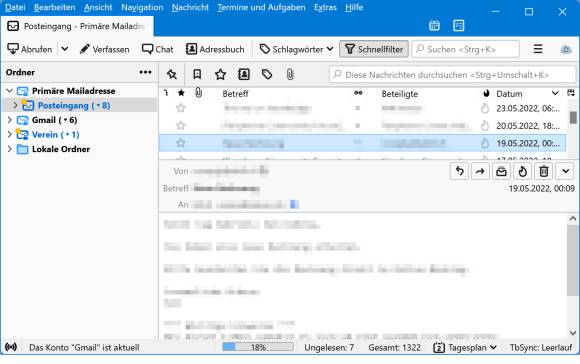Viewport: 580px width, 364px height.
Task: Expand the Gmail account
Action: click(10, 120)
